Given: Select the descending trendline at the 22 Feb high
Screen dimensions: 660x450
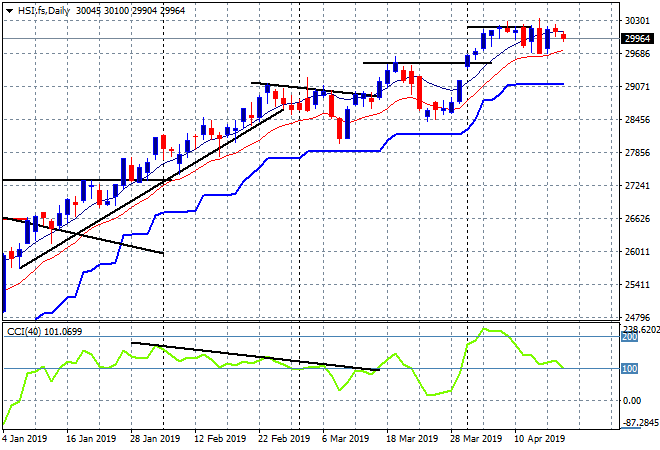Looking at the screenshot, I should point(310,90).
